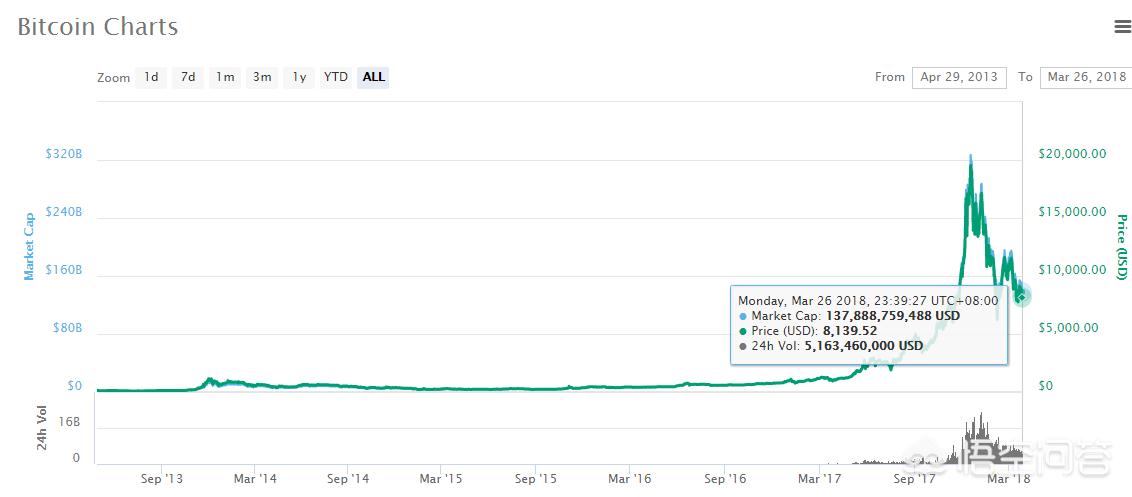Click the Price (USD) axis title

click(1121, 247)
